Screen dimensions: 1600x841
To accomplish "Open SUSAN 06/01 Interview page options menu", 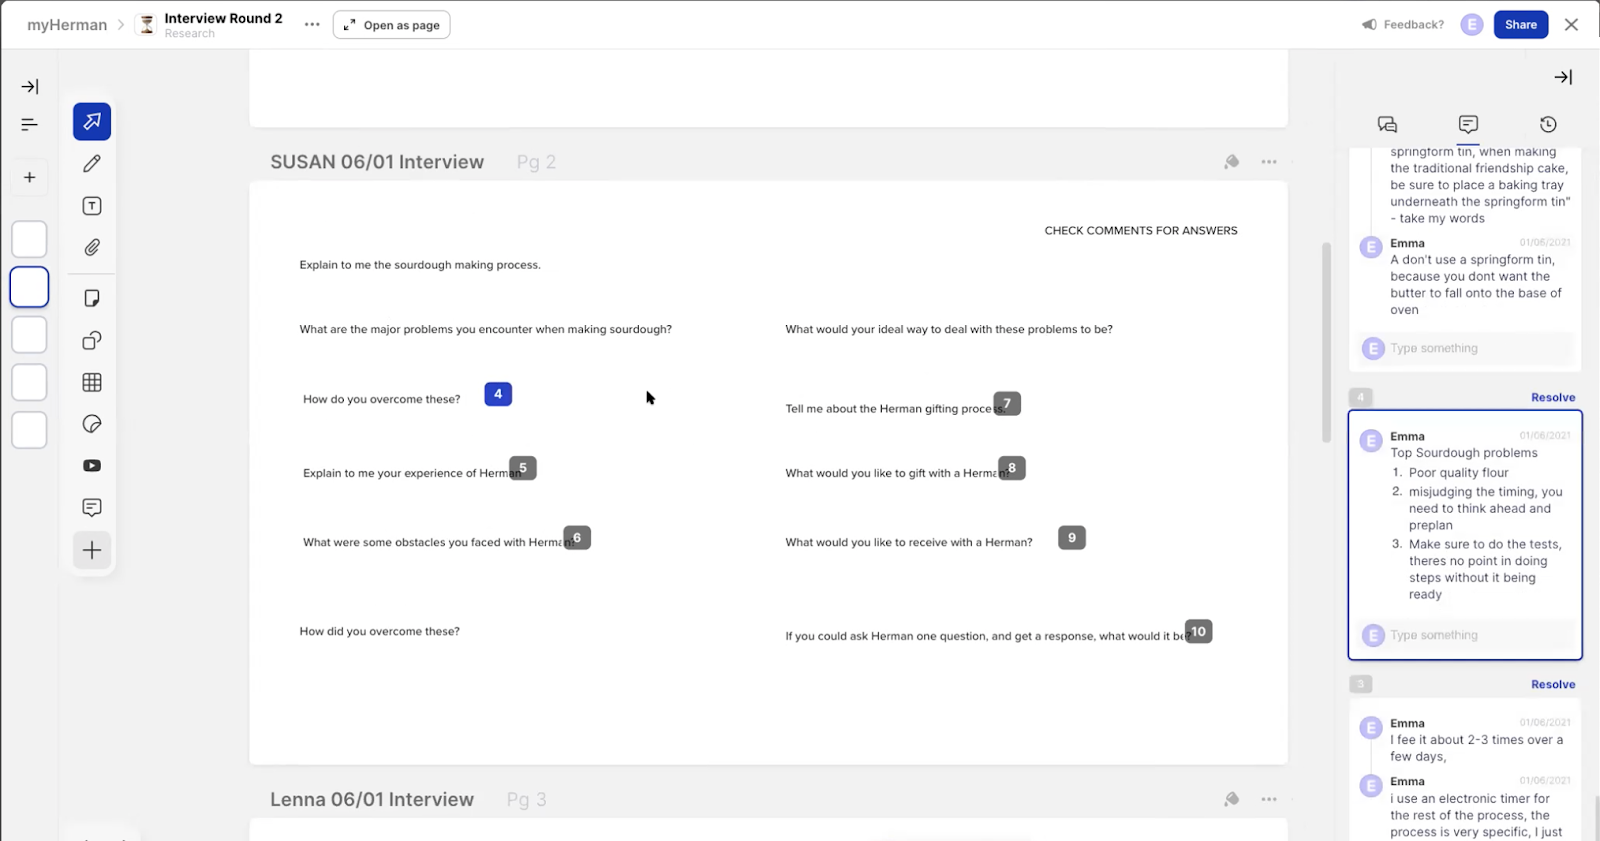I will tap(1269, 162).
